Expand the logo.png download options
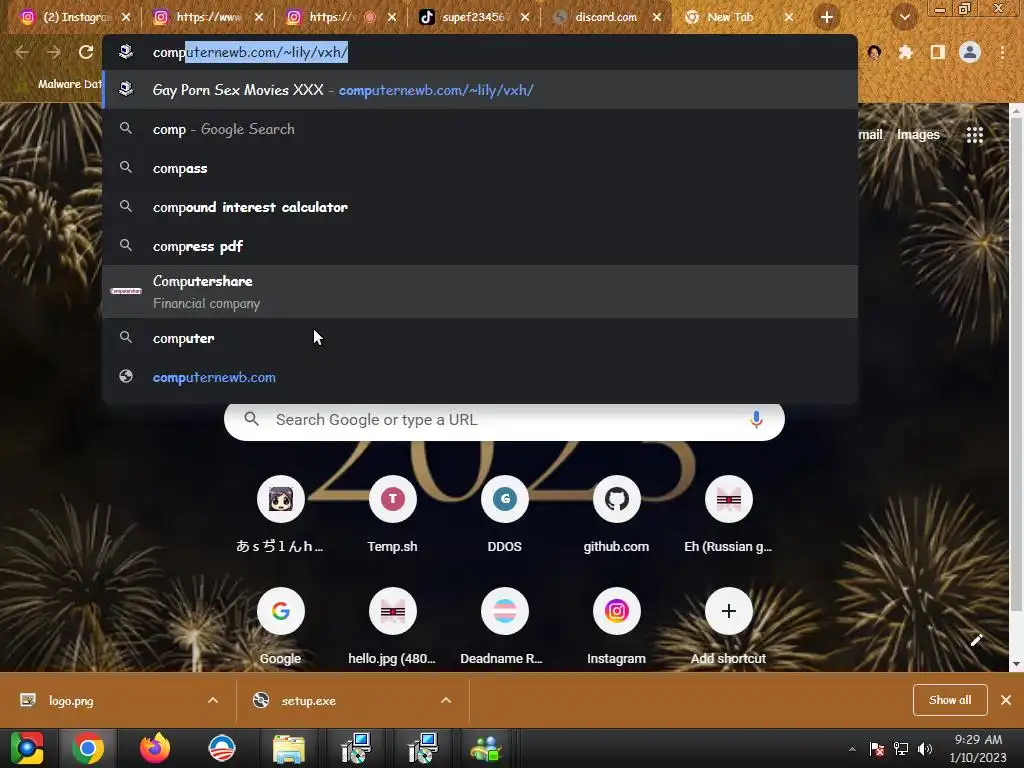 (x=213, y=700)
